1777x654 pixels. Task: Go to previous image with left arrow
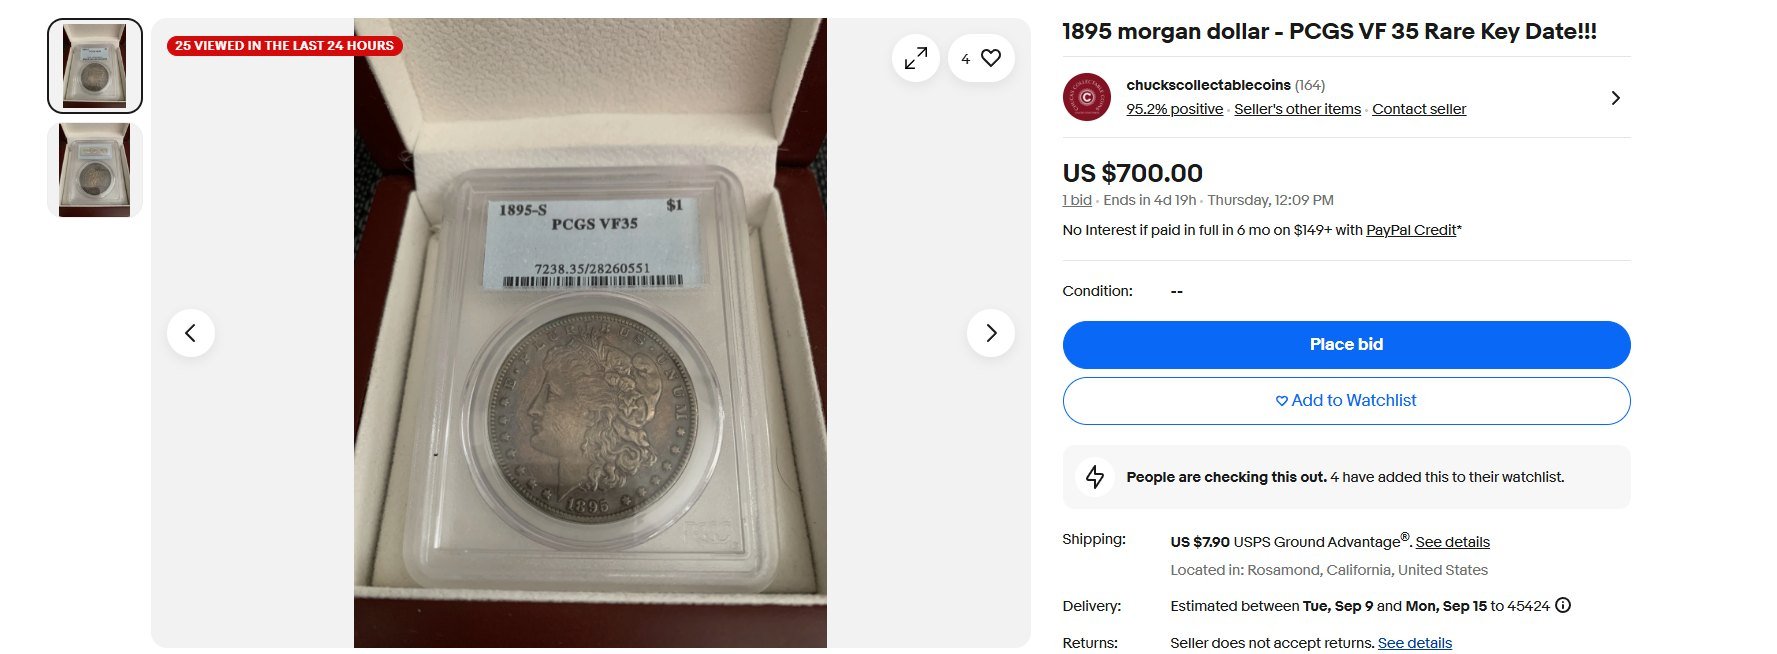coord(191,333)
